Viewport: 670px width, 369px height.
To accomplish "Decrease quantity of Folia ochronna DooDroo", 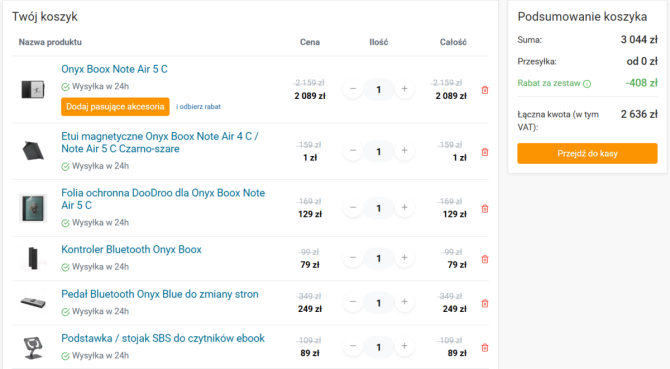I will point(353,208).
